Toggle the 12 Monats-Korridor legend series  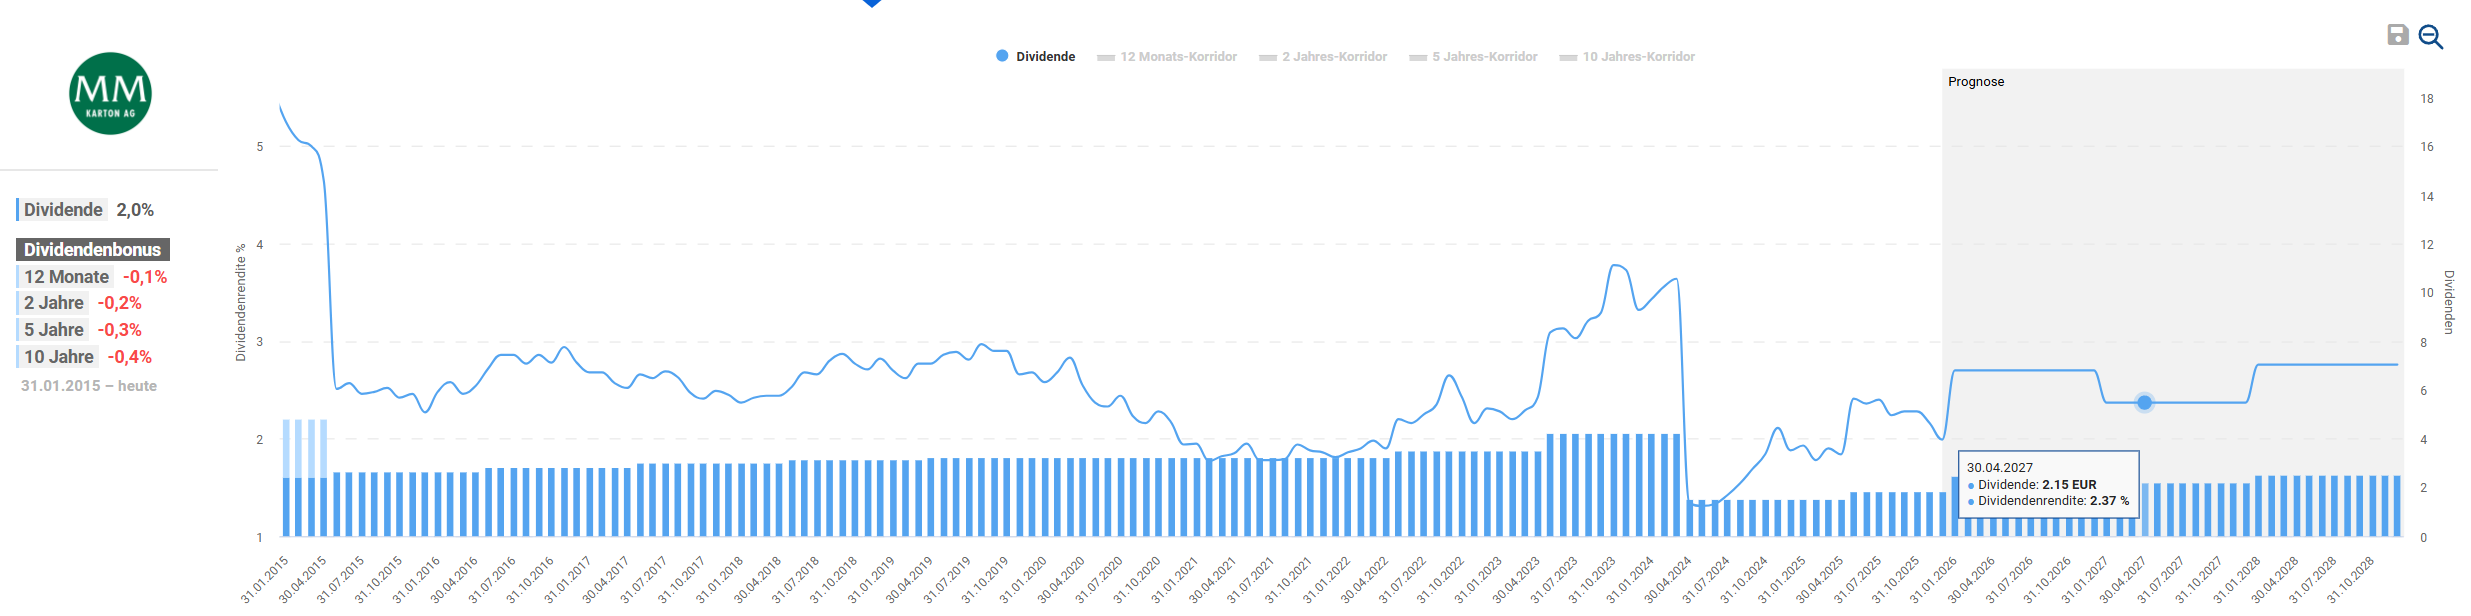point(1167,57)
